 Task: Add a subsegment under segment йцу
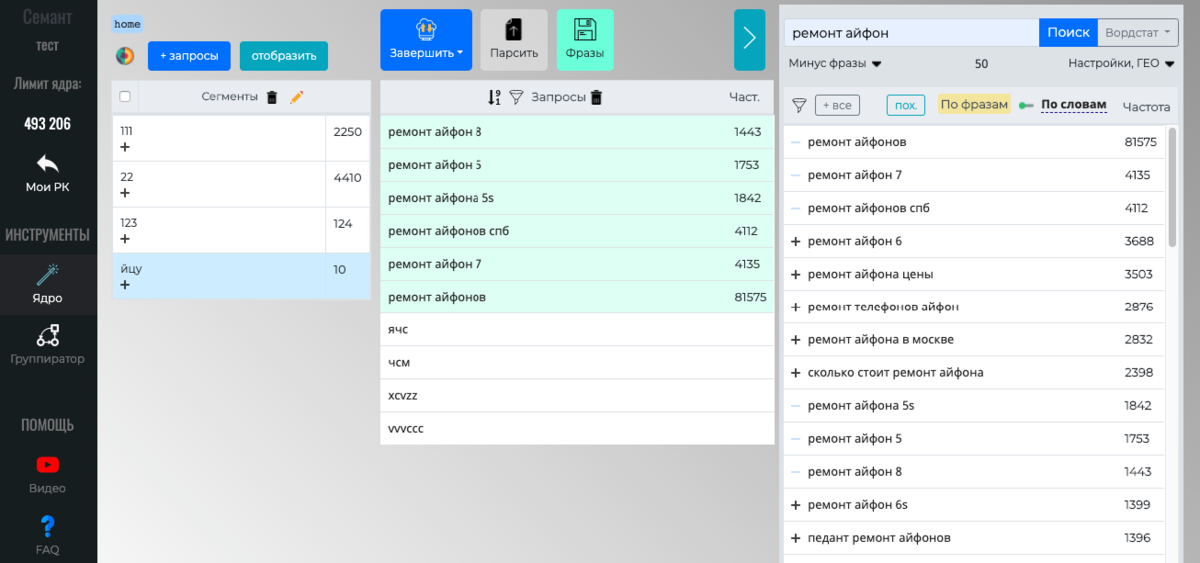125,285
